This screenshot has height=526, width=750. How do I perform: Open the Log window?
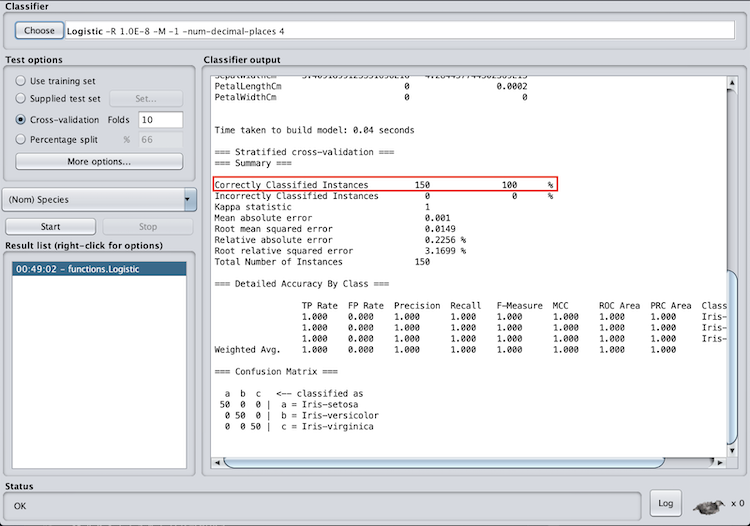pyautogui.click(x=665, y=503)
